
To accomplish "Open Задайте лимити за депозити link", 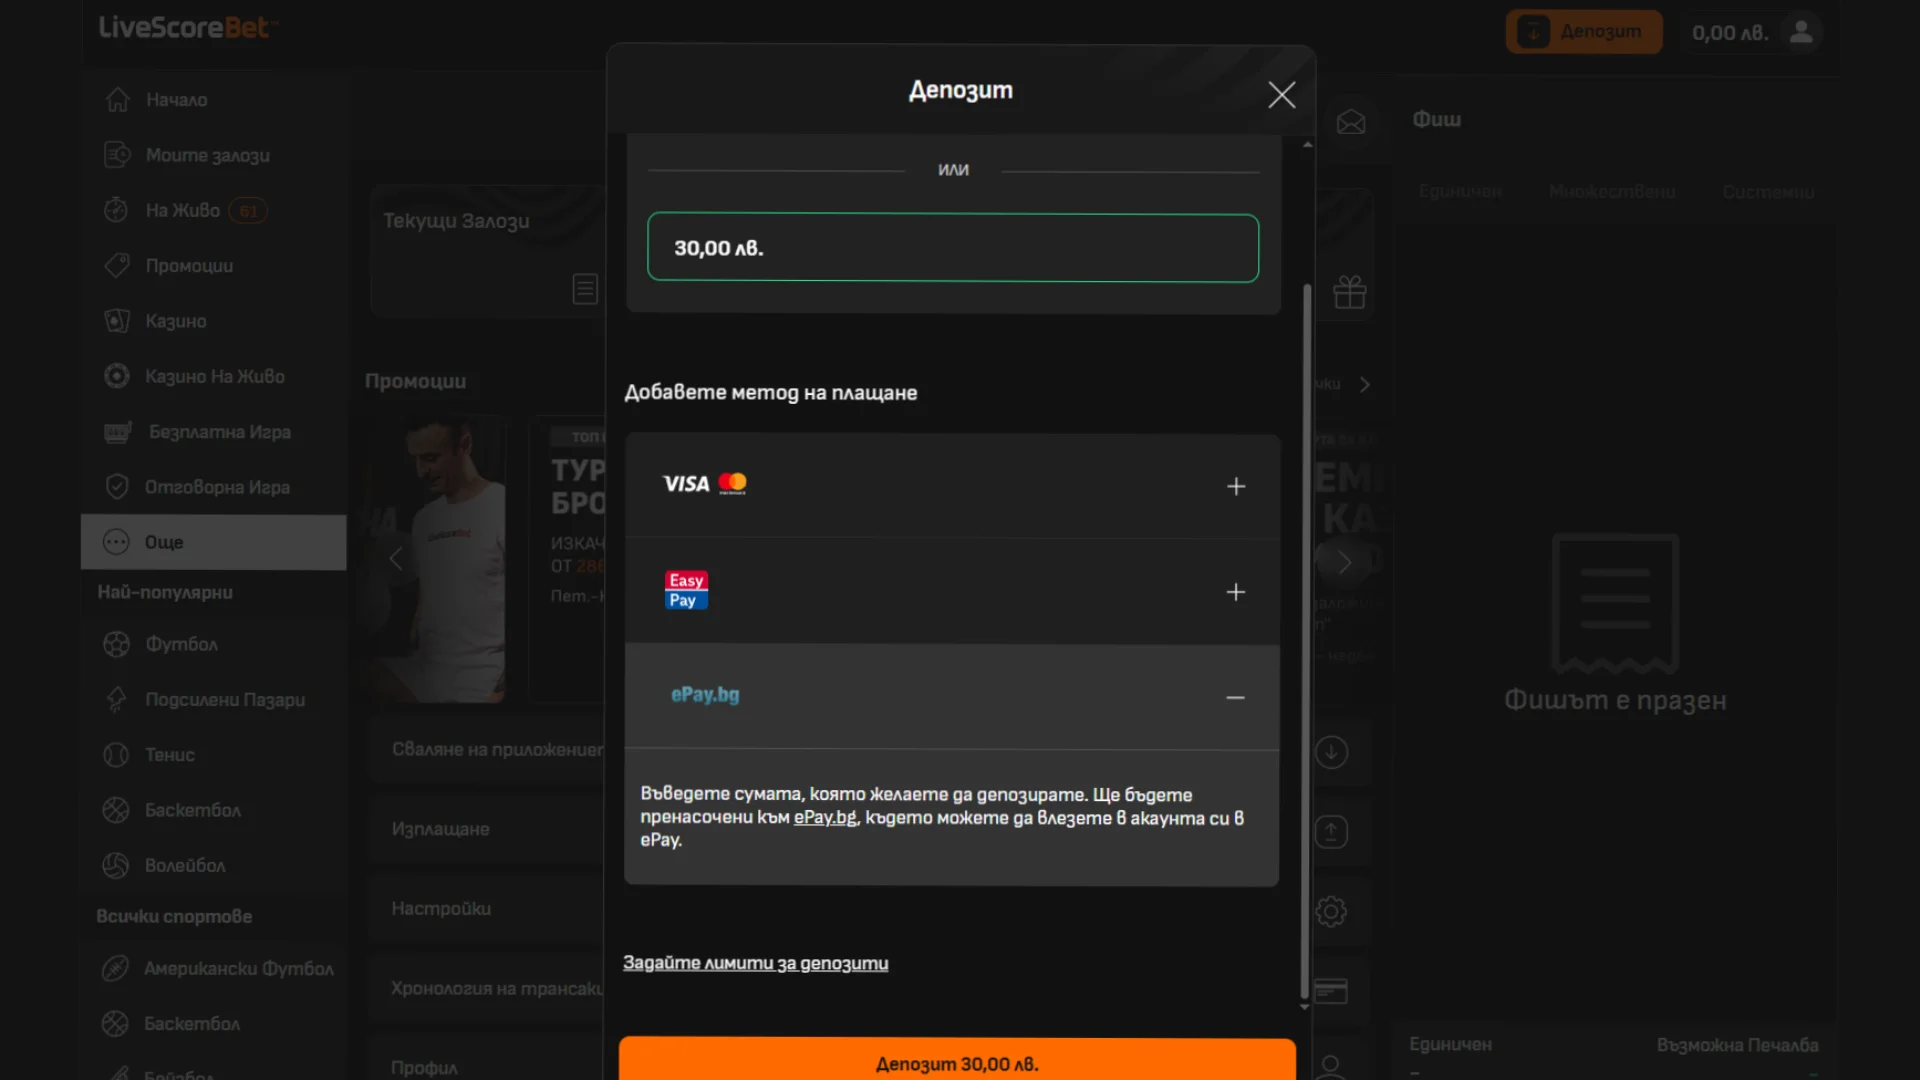I will 755,963.
